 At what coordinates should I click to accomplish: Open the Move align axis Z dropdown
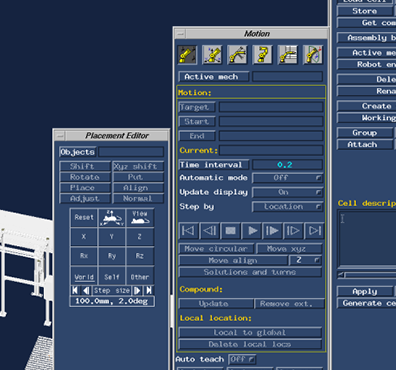tap(305, 260)
